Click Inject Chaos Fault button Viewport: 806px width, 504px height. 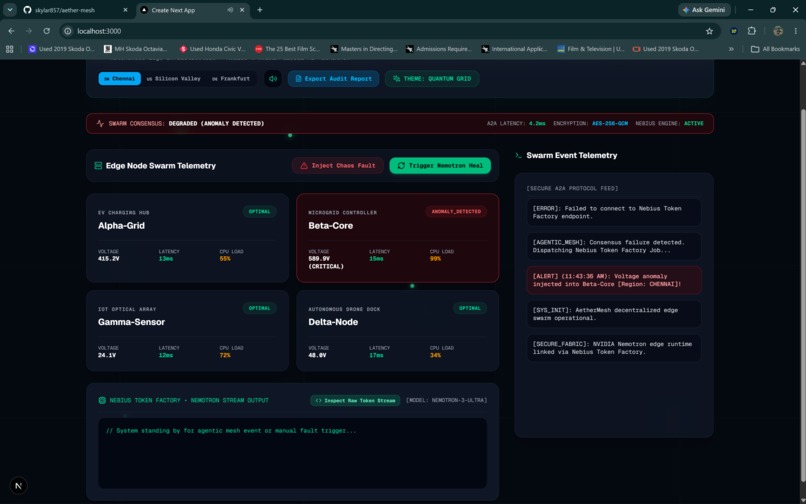coord(338,166)
